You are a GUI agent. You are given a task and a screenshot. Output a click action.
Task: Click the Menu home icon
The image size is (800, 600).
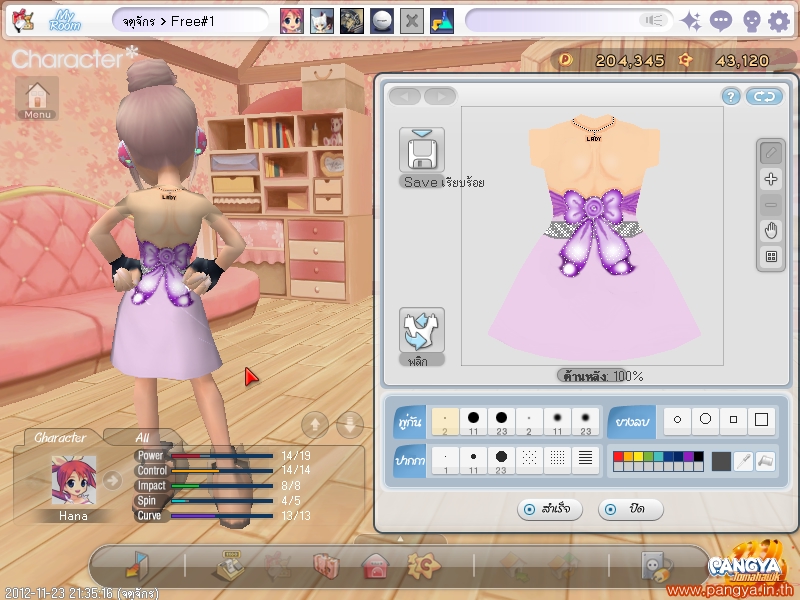37,99
